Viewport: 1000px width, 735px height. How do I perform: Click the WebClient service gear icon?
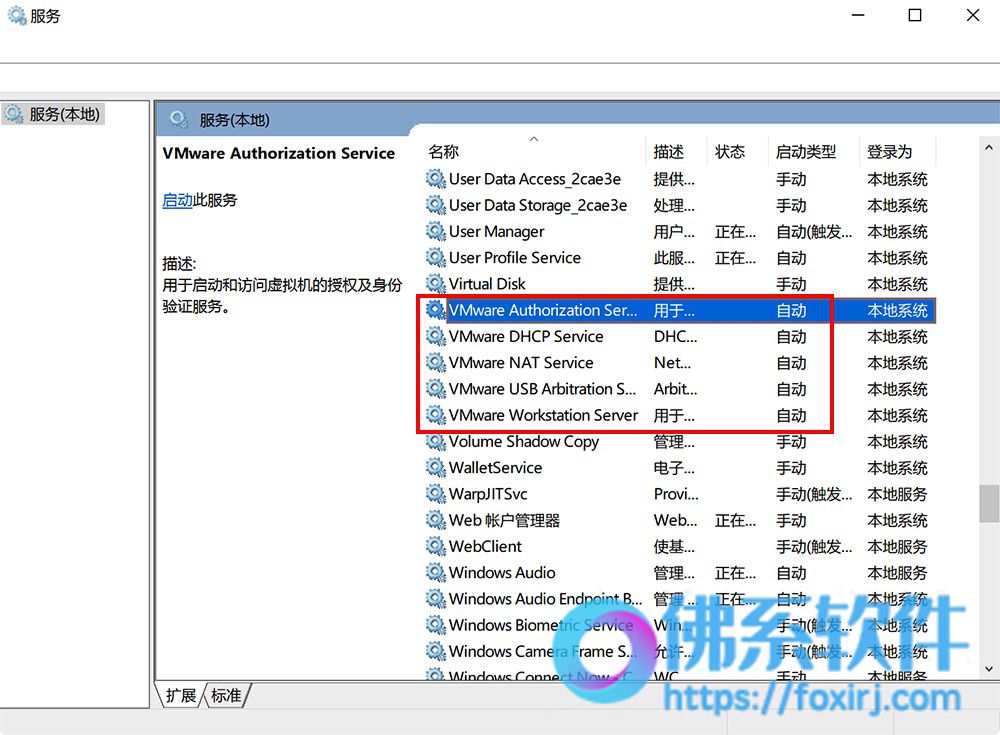click(x=436, y=546)
